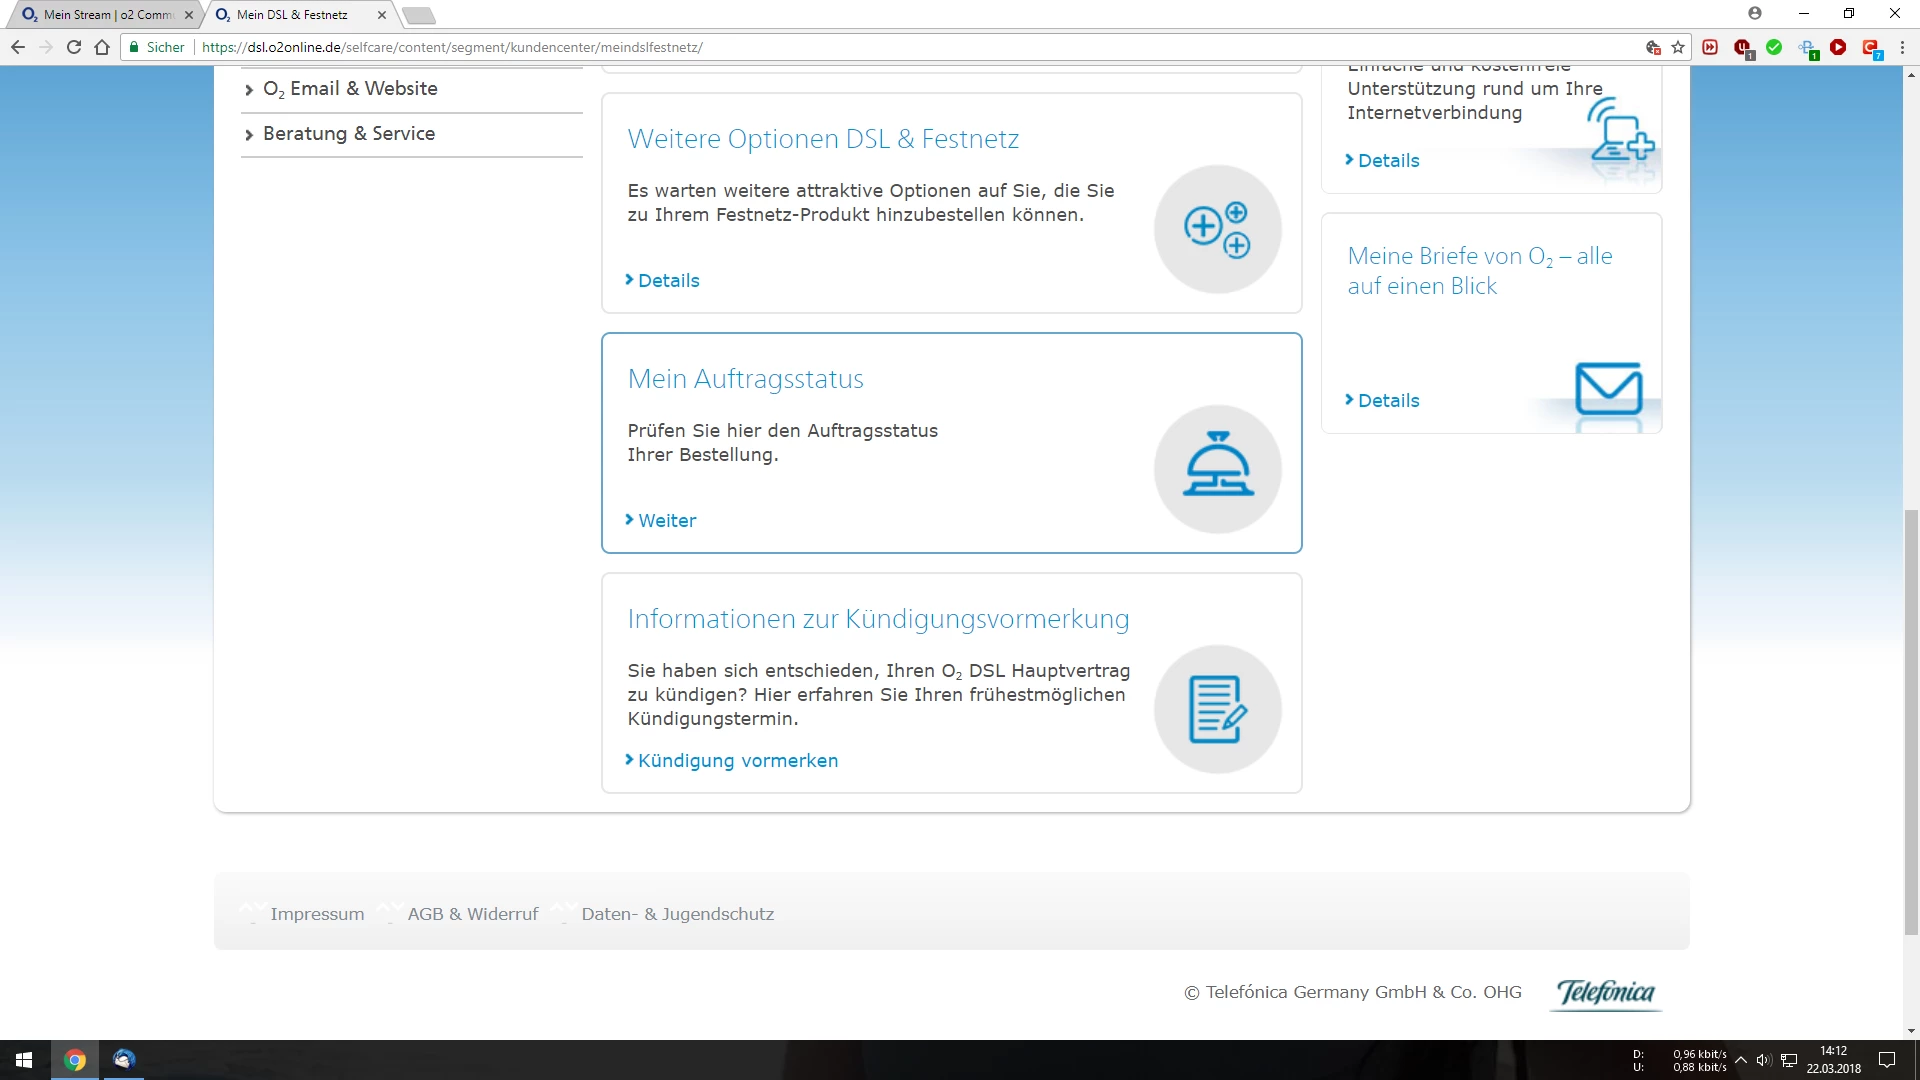Click the envelope icon for Meine Briefe

point(1608,389)
